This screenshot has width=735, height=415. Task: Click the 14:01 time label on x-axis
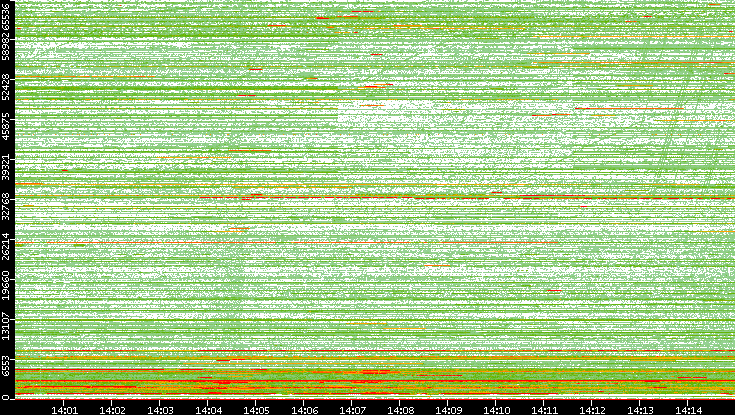coord(65,409)
